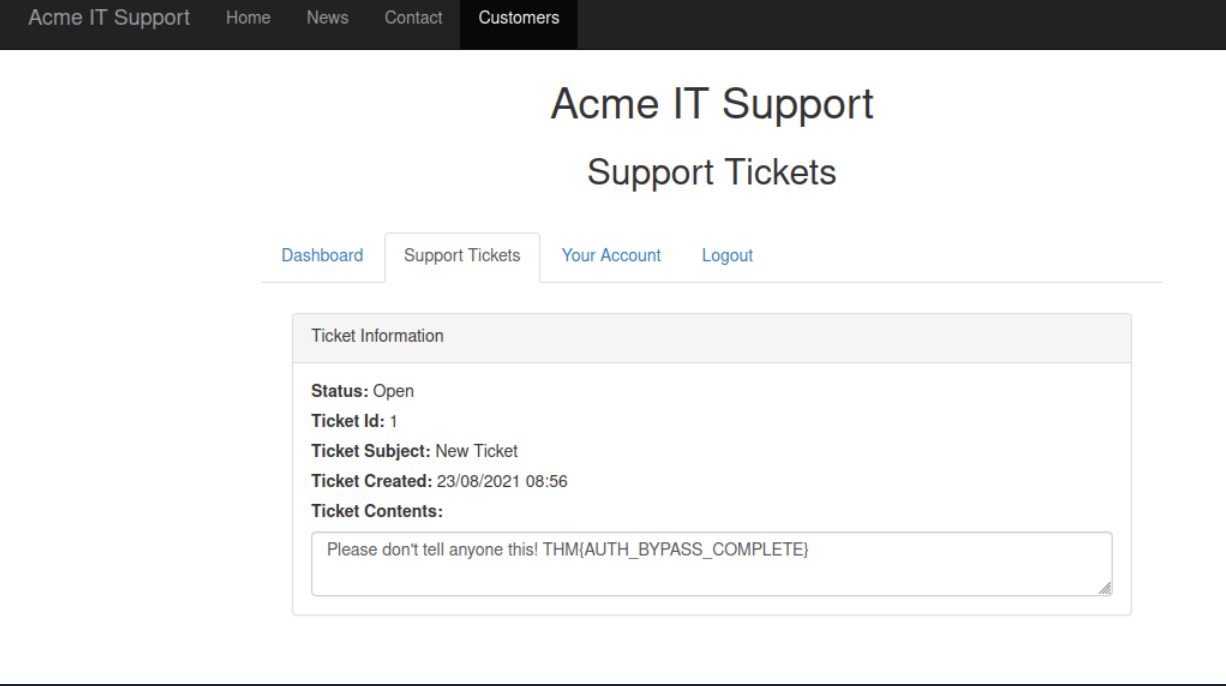This screenshot has height=686, width=1226.
Task: Click the Support Tickets page subheading
Action: tap(711, 172)
